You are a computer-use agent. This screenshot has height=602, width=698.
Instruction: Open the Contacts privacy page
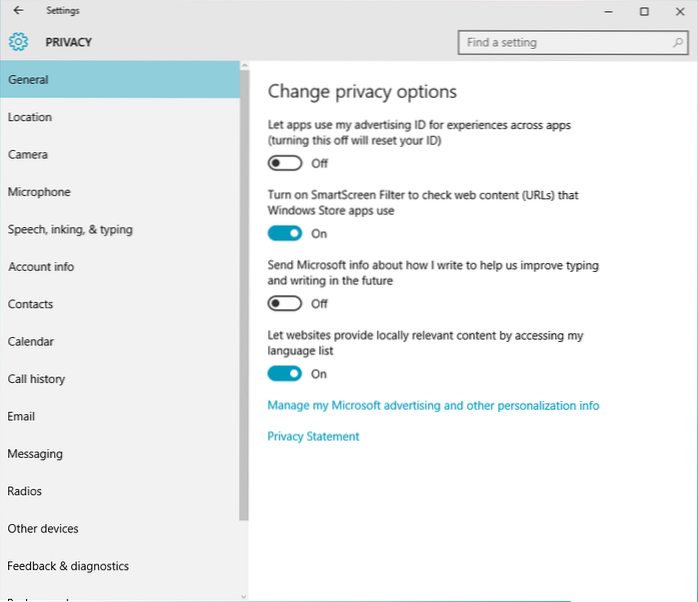pos(30,304)
